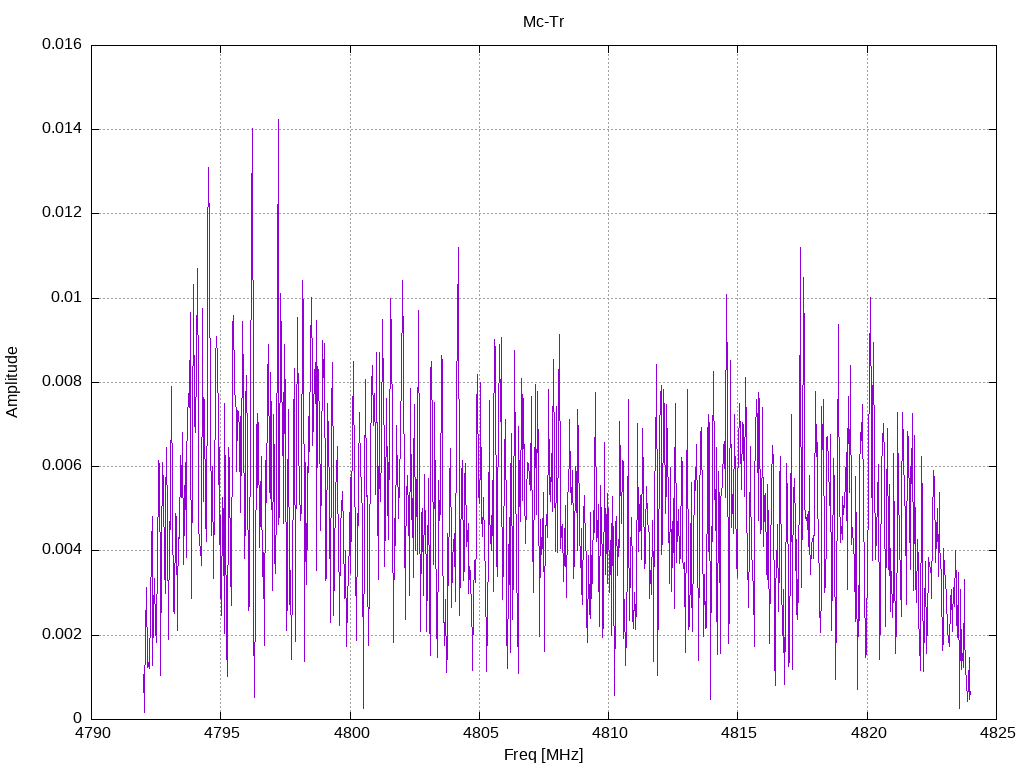Click the y-axis tick value 0.008
The height and width of the screenshot is (768, 1024).
coord(62,381)
